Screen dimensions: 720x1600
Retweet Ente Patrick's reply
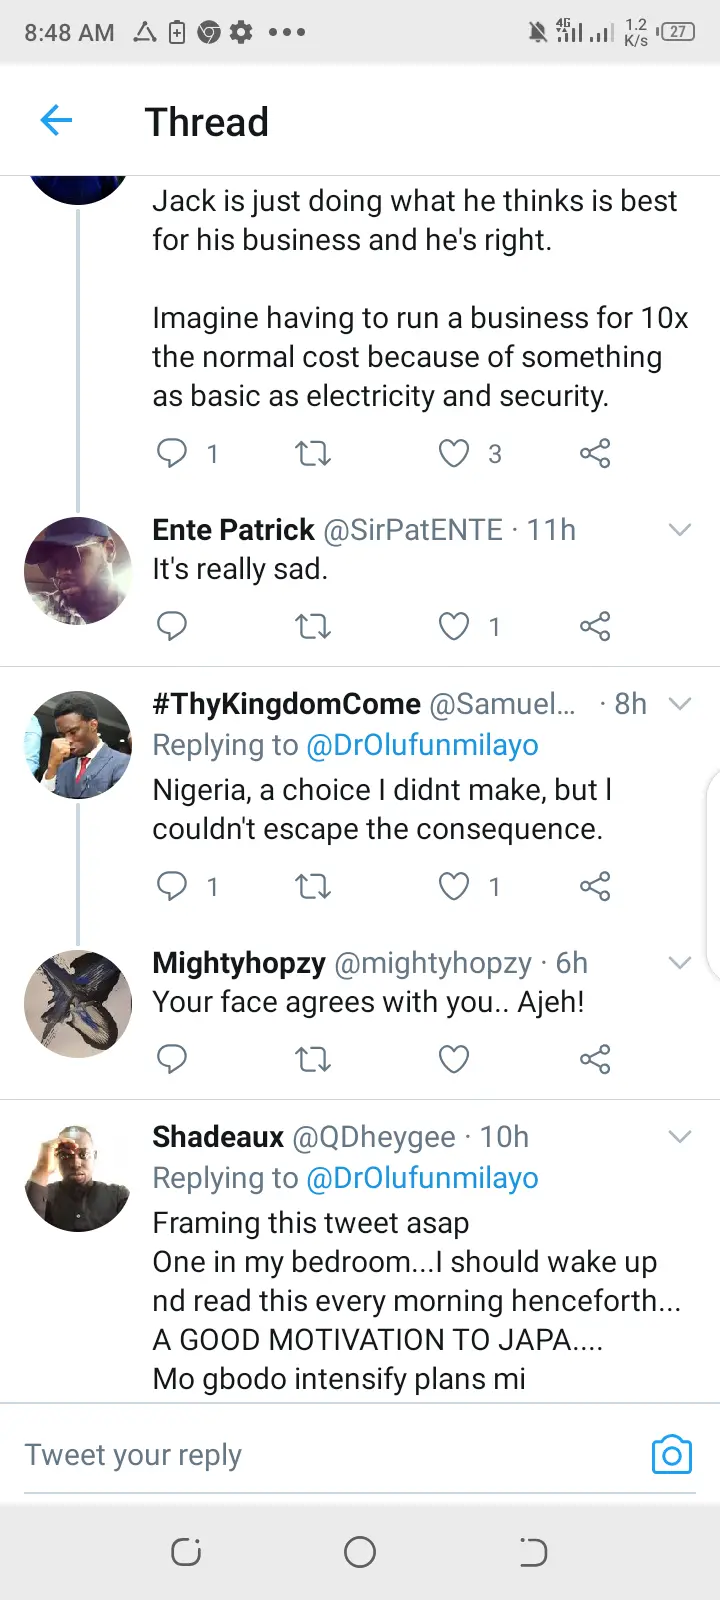313,627
